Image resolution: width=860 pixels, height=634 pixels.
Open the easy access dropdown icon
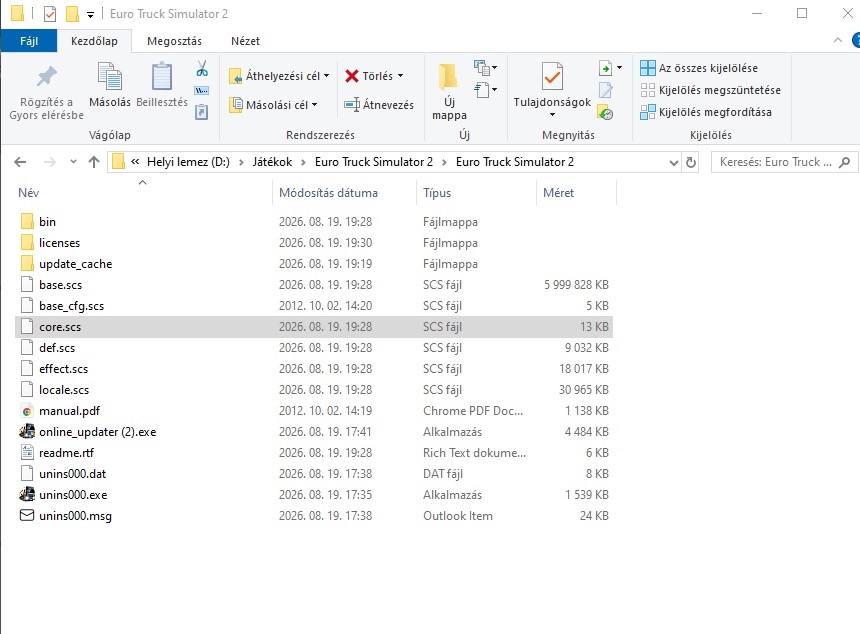pos(485,89)
